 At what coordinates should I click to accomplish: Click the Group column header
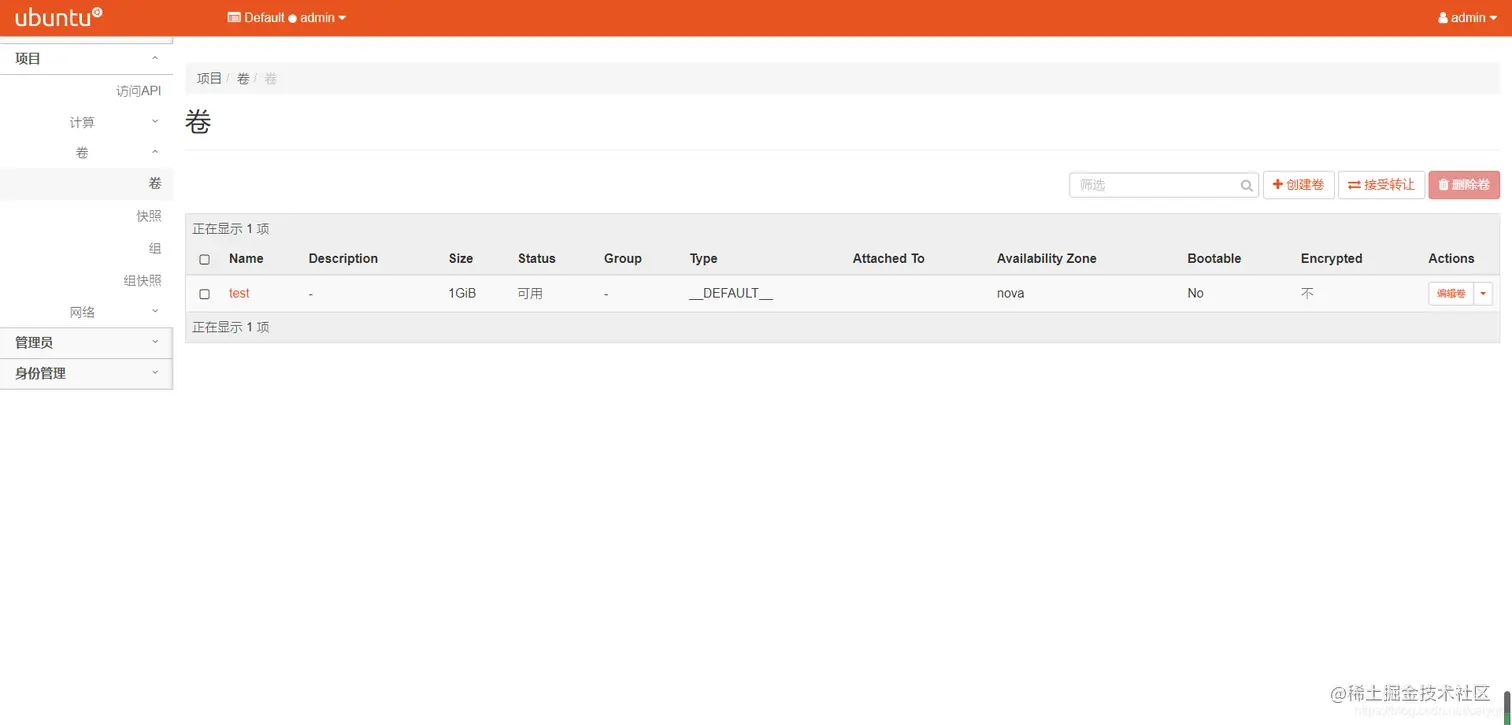(623, 258)
